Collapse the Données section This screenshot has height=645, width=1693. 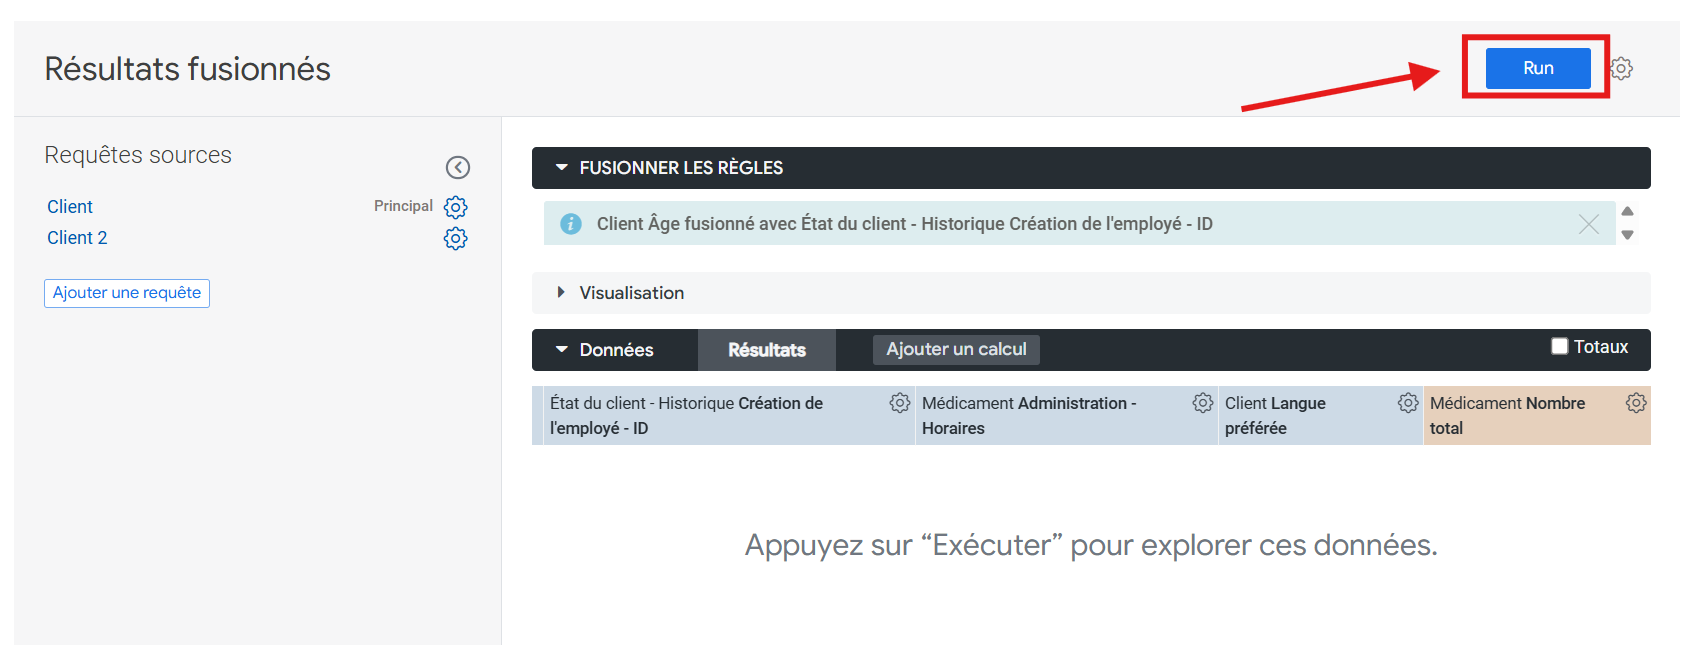(x=562, y=349)
